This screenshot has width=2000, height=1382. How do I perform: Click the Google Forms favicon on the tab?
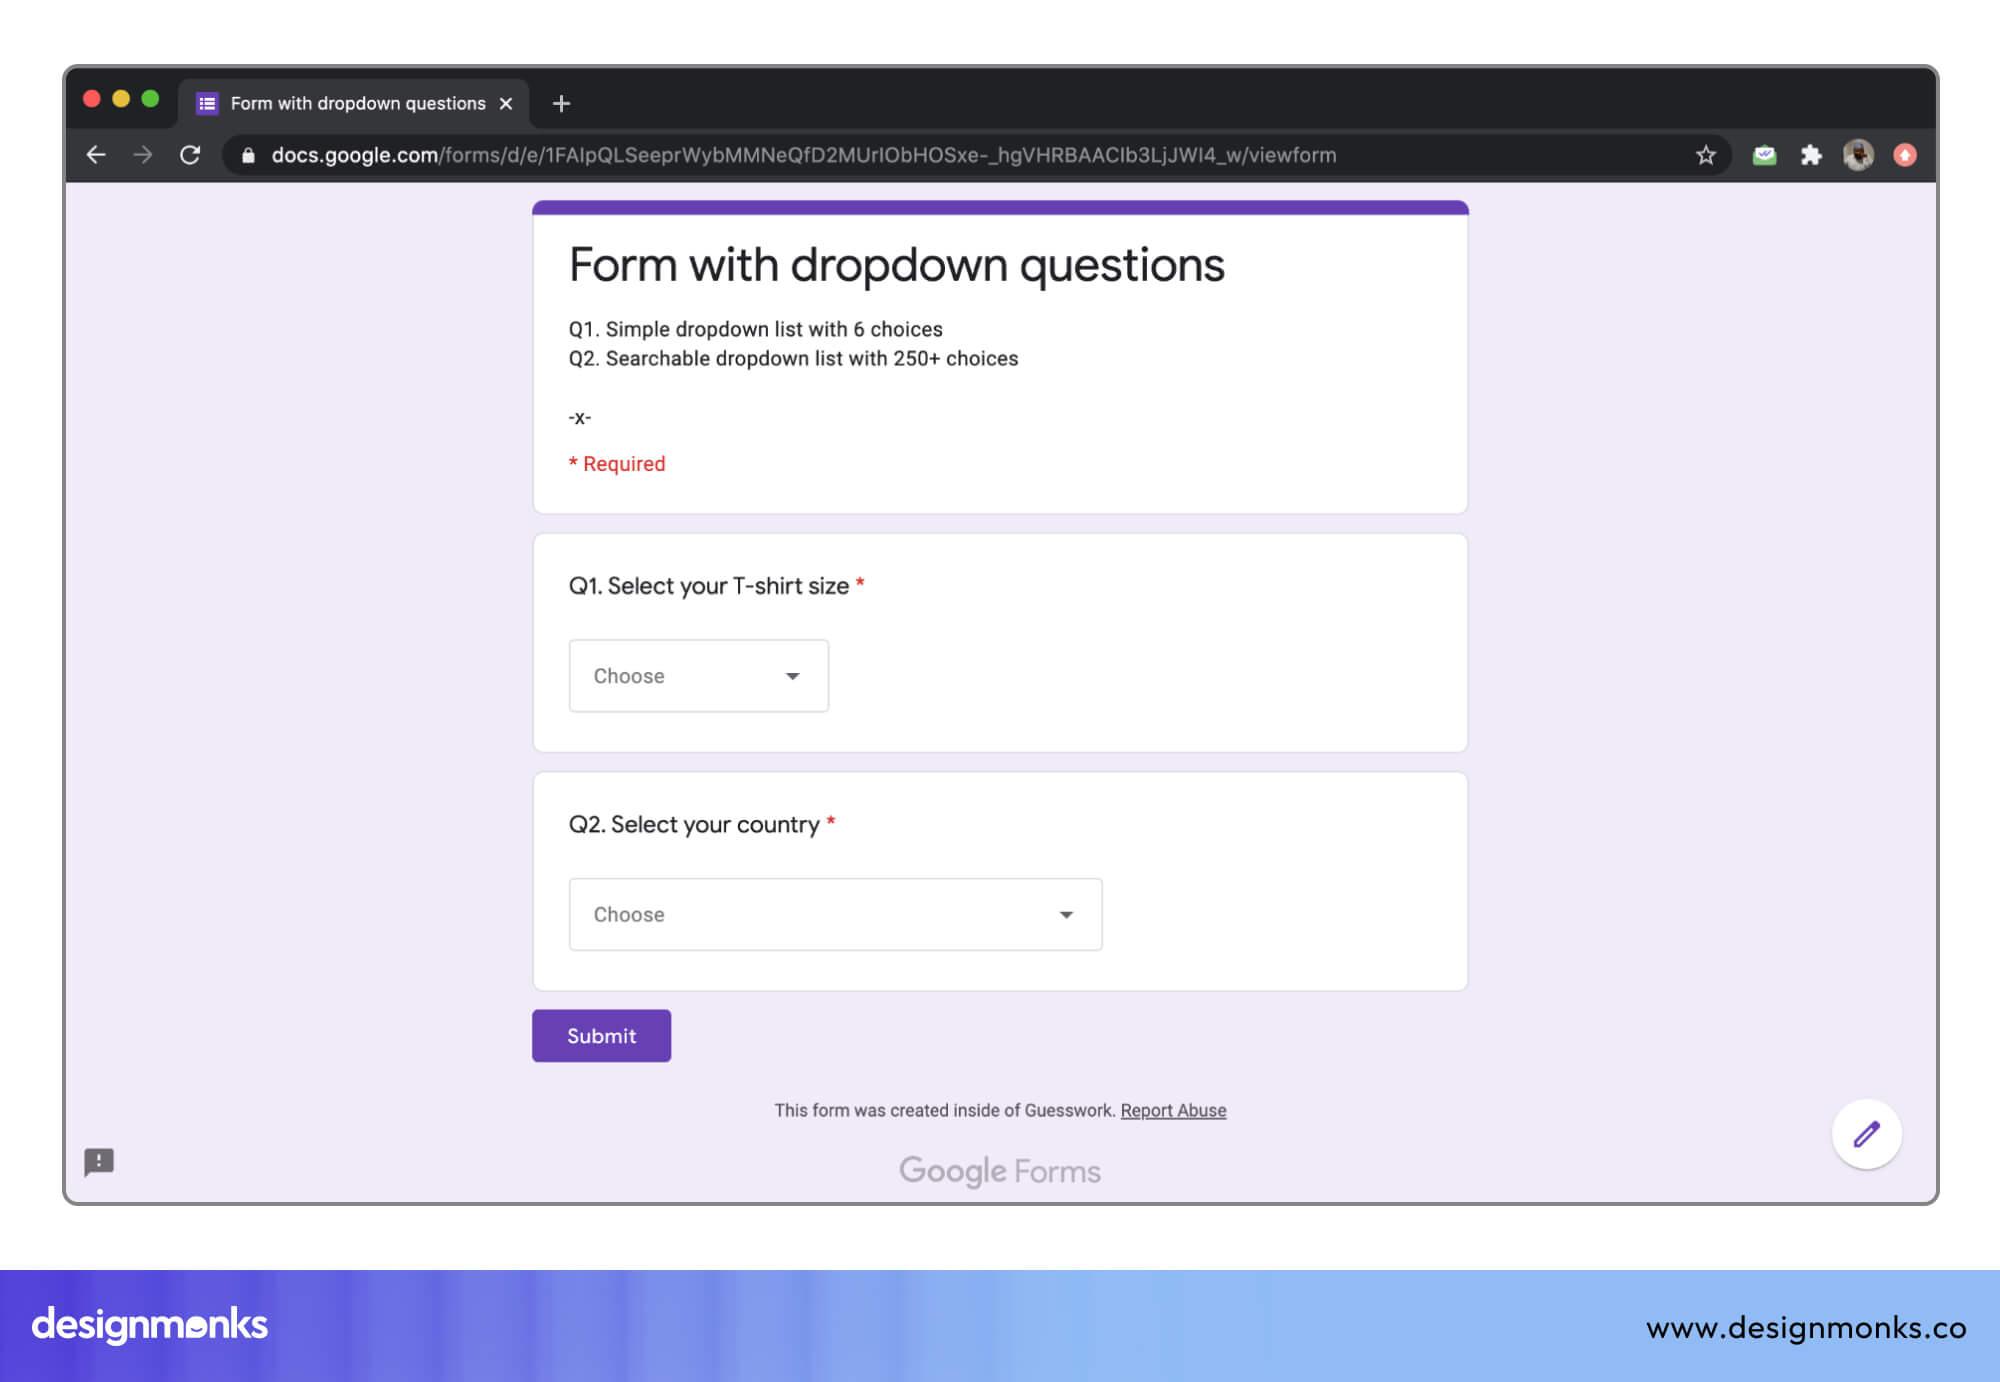[x=207, y=103]
